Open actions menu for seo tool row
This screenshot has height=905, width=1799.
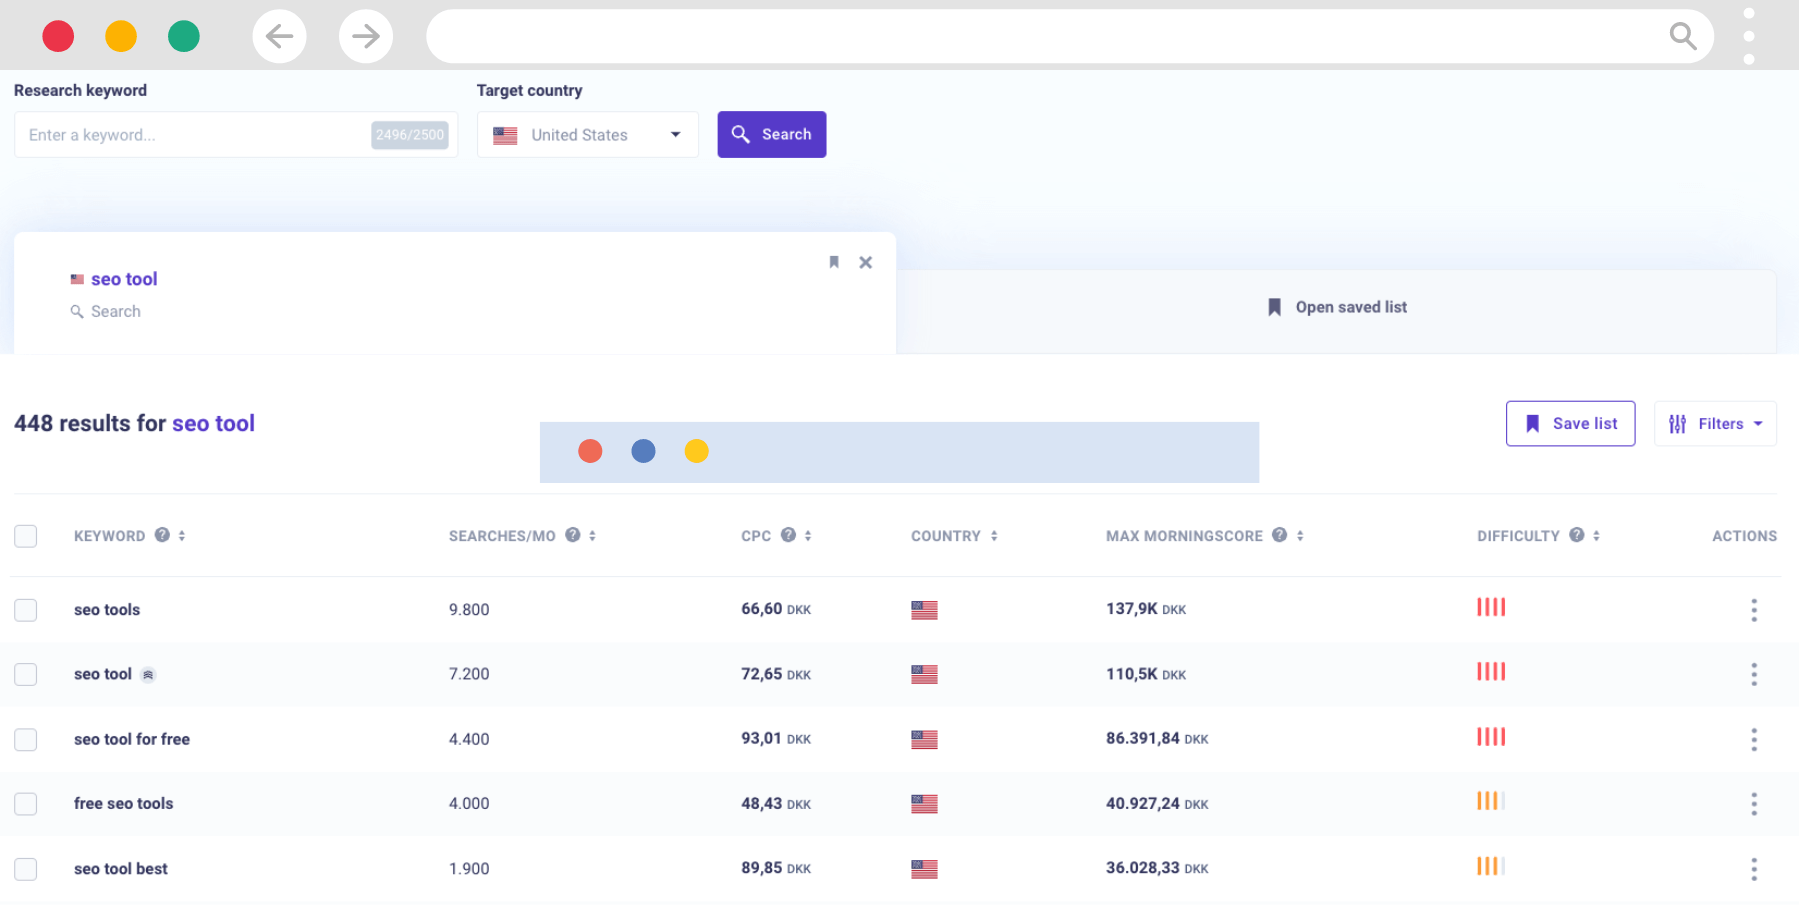(x=1754, y=674)
